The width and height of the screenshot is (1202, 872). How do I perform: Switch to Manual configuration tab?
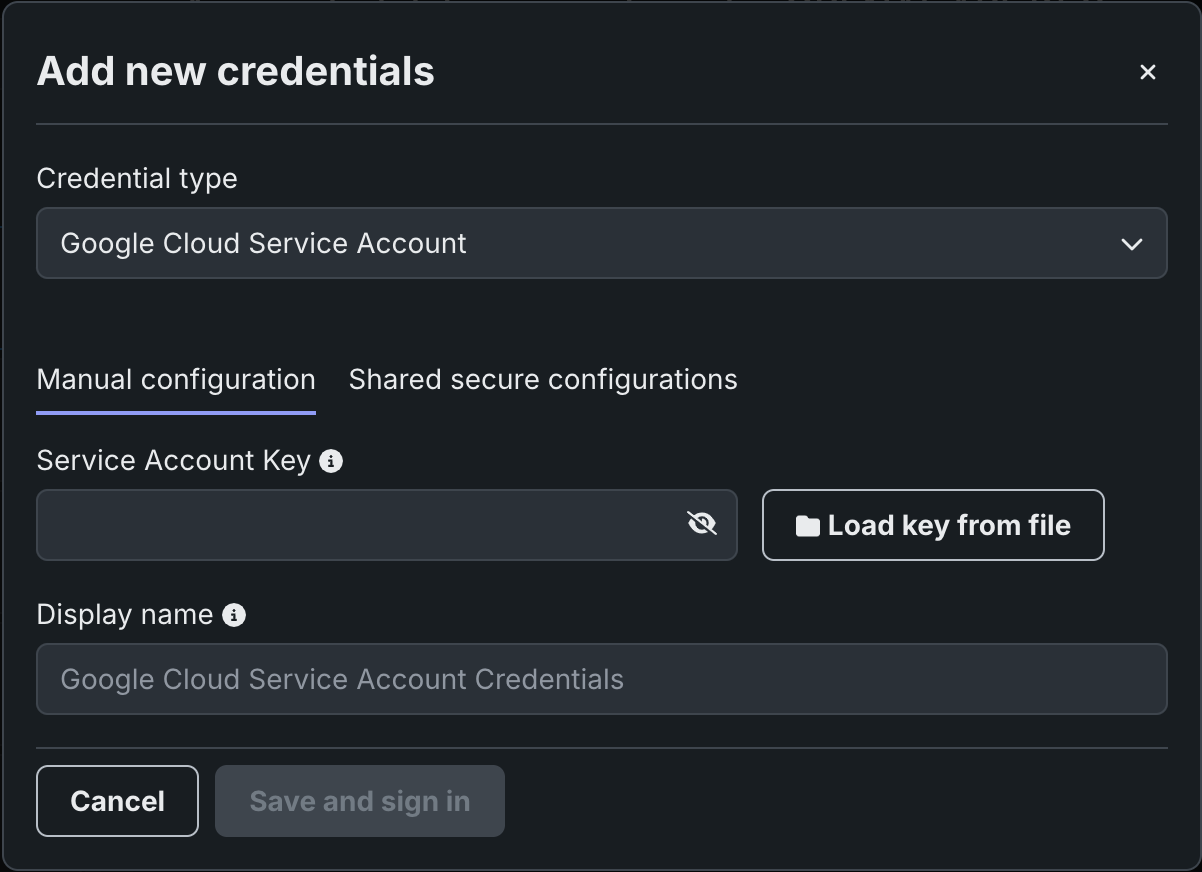[x=176, y=380]
